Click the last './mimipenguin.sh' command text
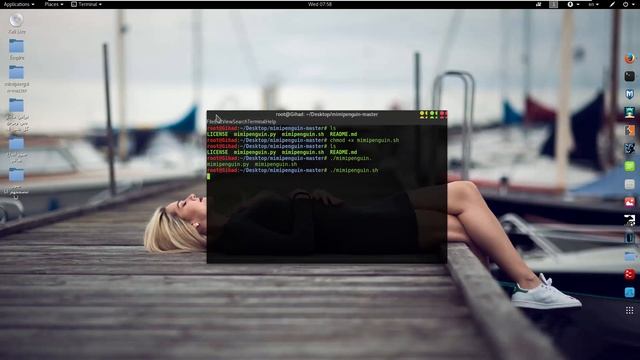 coord(353,170)
